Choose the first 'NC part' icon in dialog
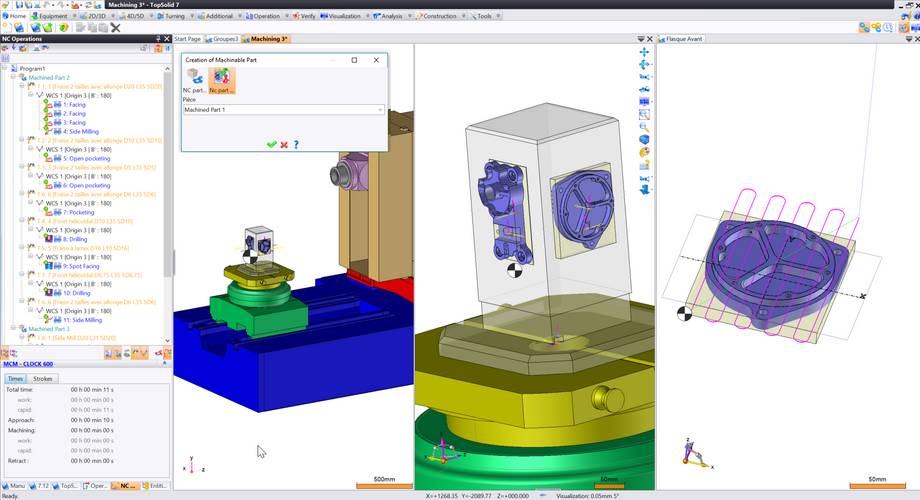The height and width of the screenshot is (500, 920). click(x=195, y=78)
